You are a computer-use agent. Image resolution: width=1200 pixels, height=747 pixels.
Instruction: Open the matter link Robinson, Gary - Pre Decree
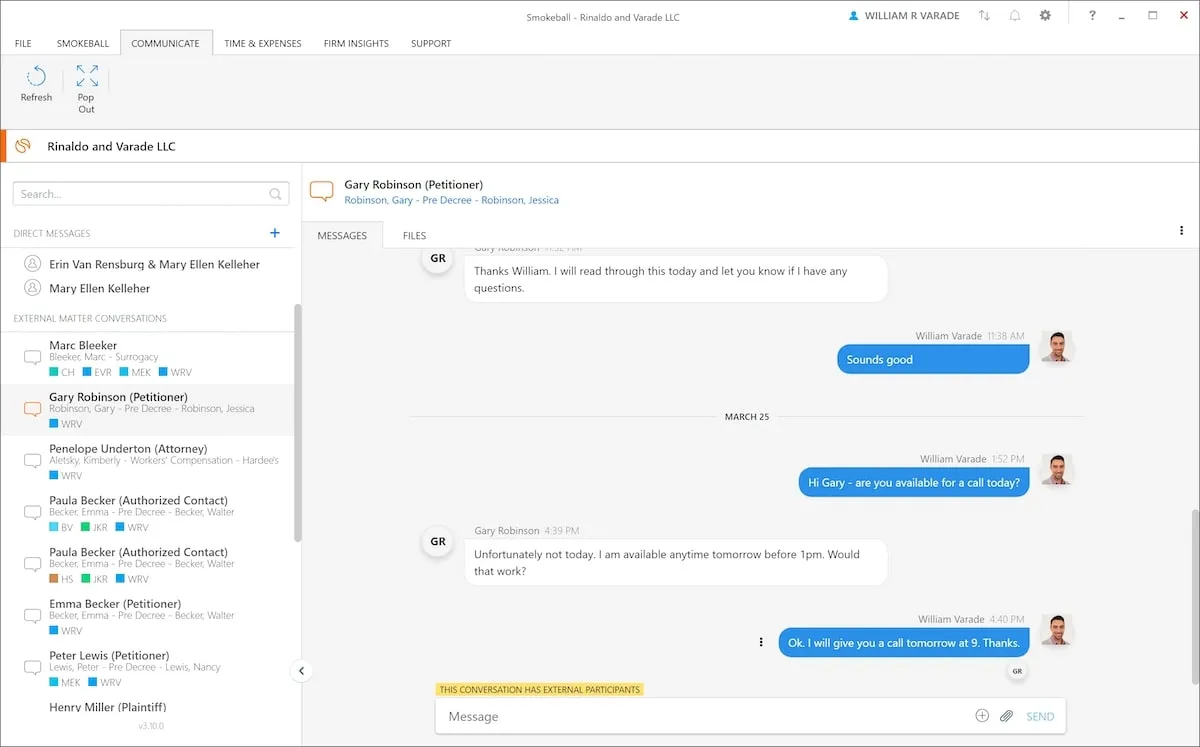451,200
